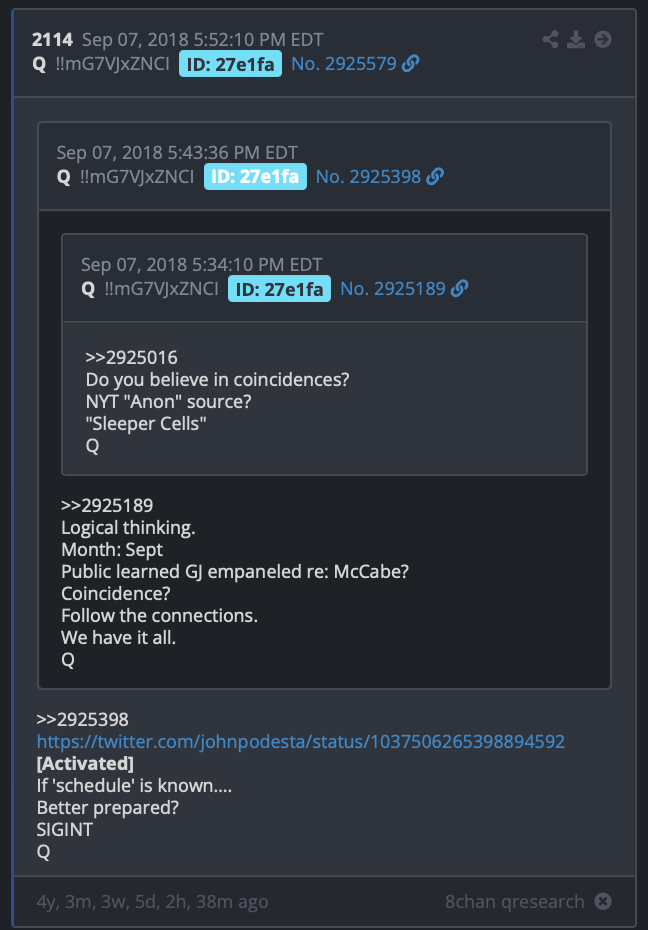Click post number 2114 in header
Viewport: 648px width, 930px height.
[x=52, y=40]
